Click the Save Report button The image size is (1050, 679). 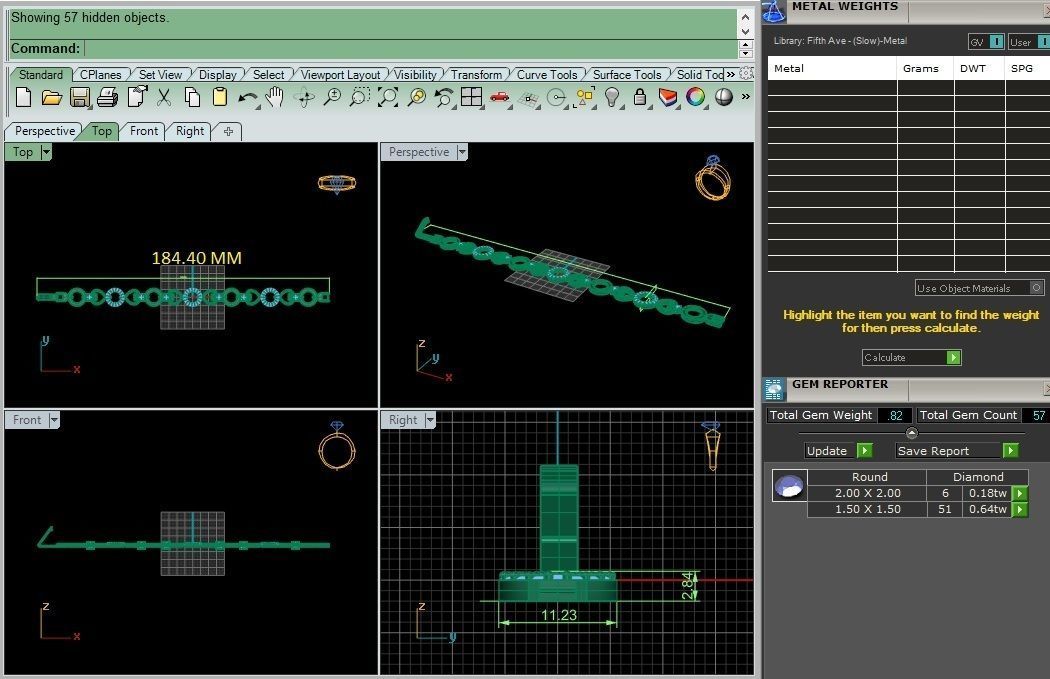coord(957,451)
